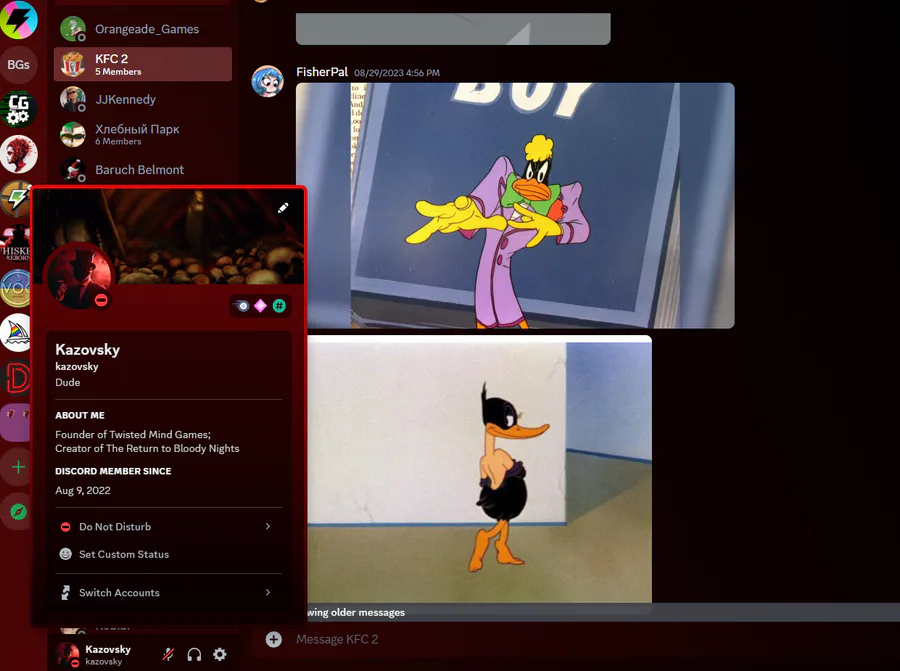The width and height of the screenshot is (900, 671).
Task: Open the CG gears server icon
Action: [18, 109]
